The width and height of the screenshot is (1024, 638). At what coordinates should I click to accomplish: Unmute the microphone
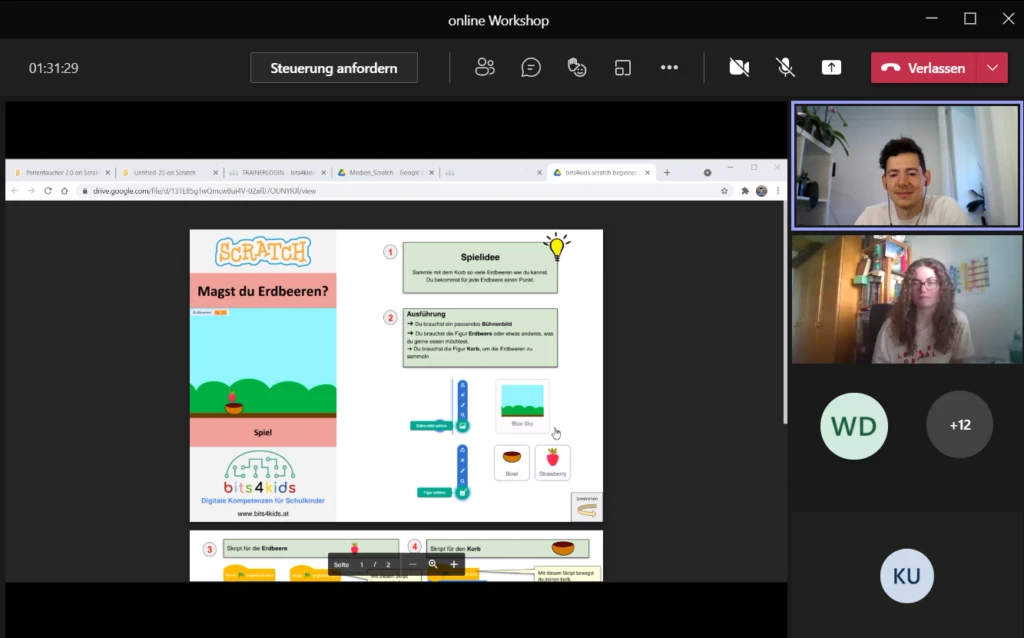click(785, 67)
